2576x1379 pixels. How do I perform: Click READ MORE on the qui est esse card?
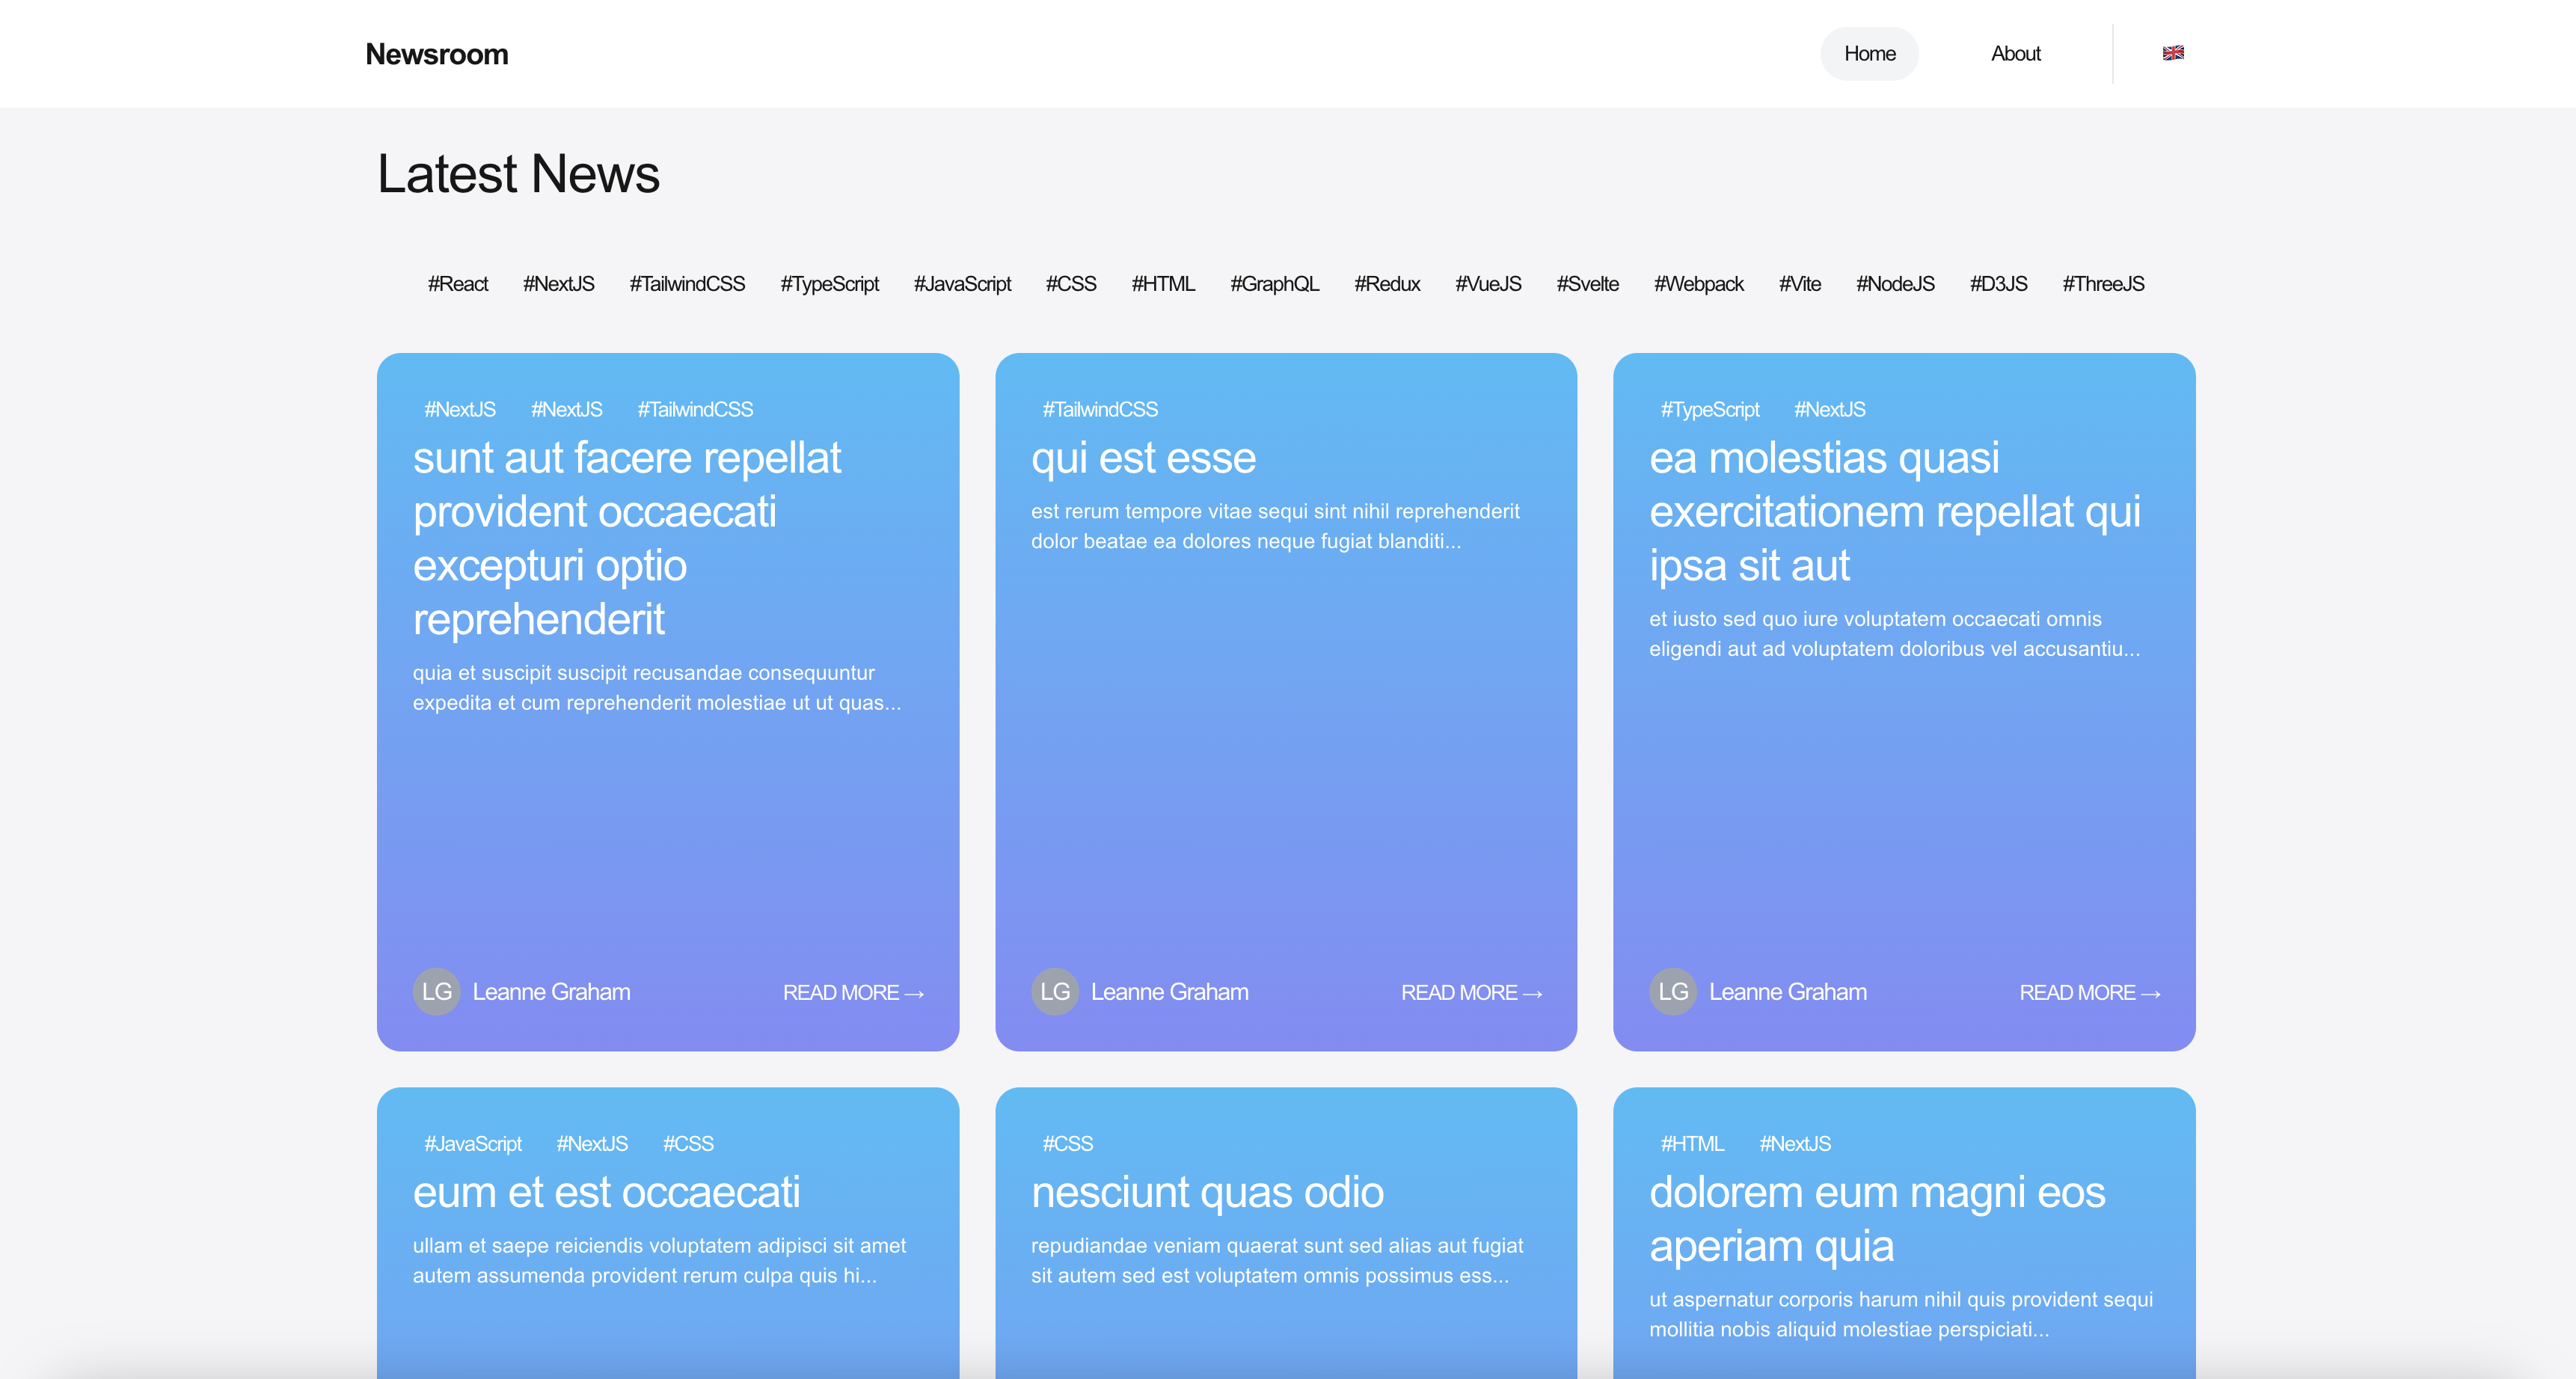click(x=1470, y=992)
